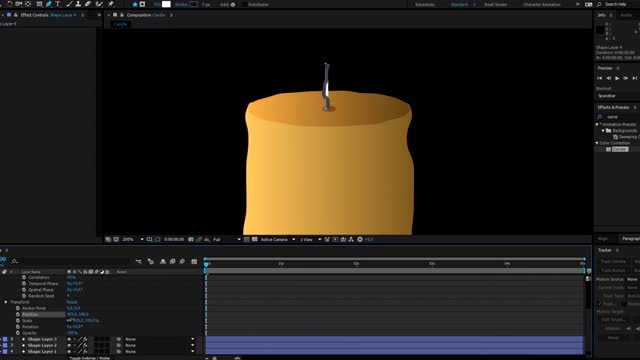Jump to first frame in Preview
Viewport: 640px width, 360px height.
(600, 78)
